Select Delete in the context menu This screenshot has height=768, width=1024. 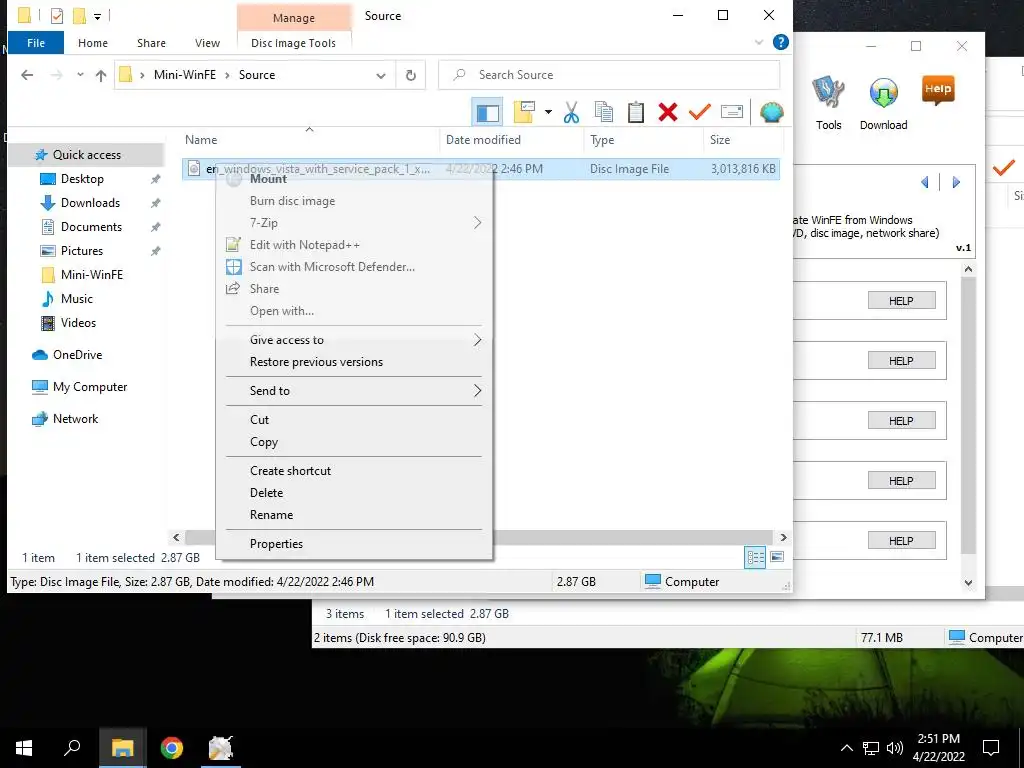click(353, 493)
